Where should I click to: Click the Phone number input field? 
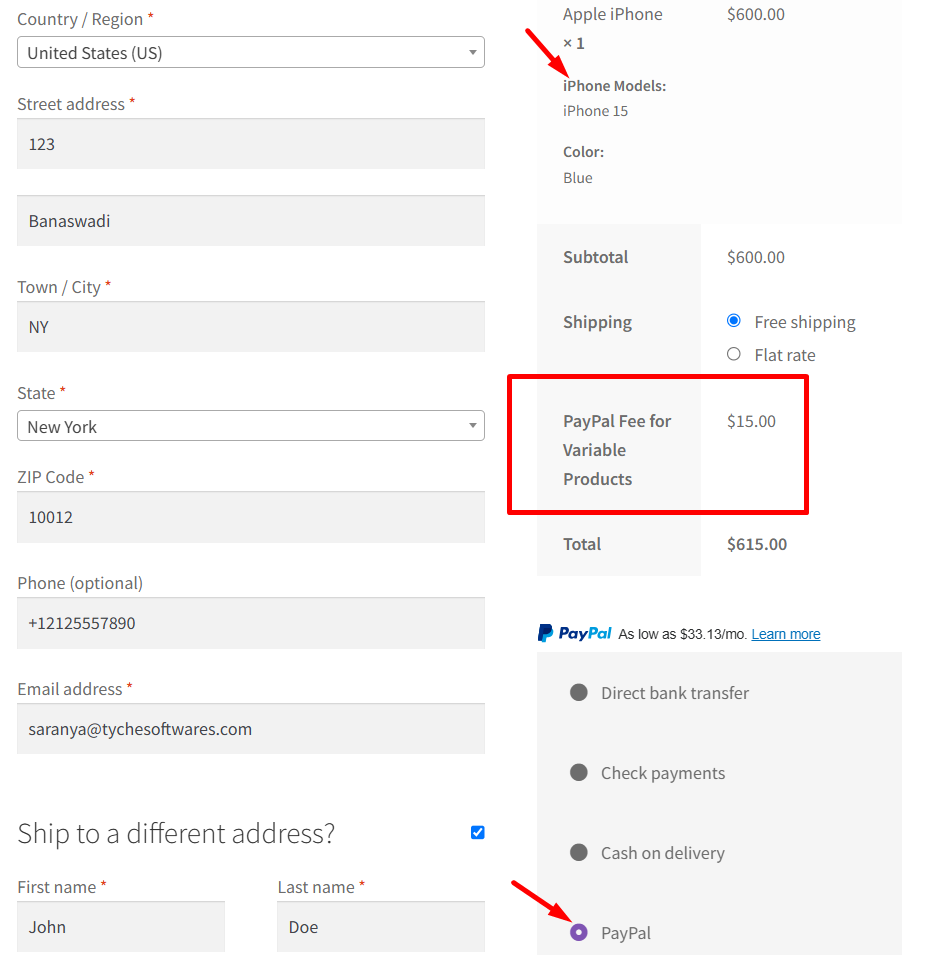coord(250,622)
